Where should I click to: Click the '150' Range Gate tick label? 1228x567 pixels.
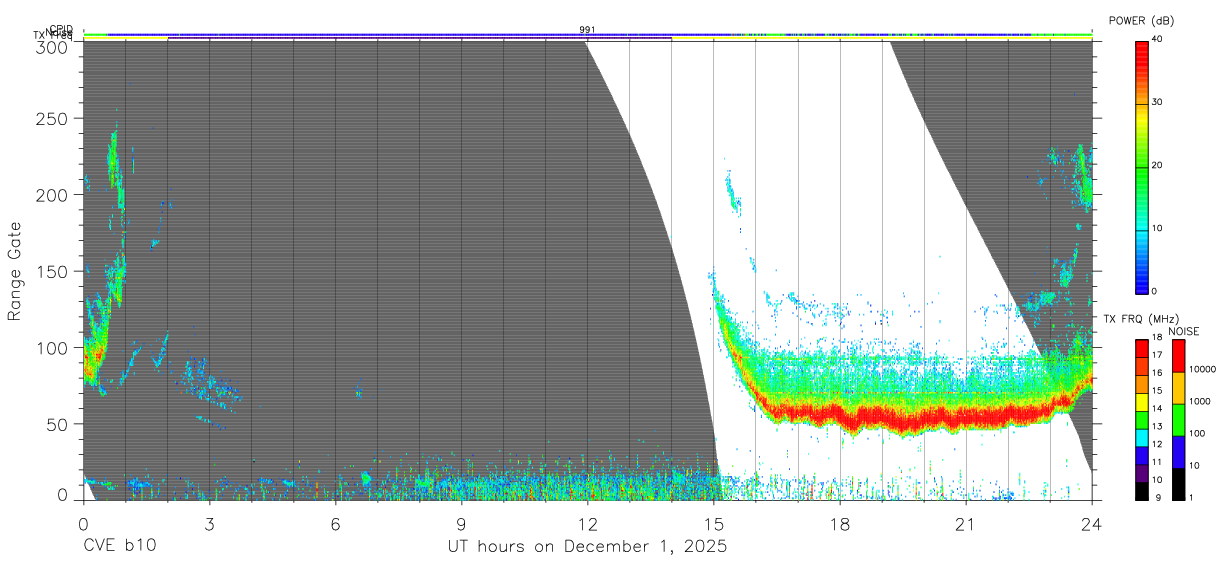(x=53, y=271)
